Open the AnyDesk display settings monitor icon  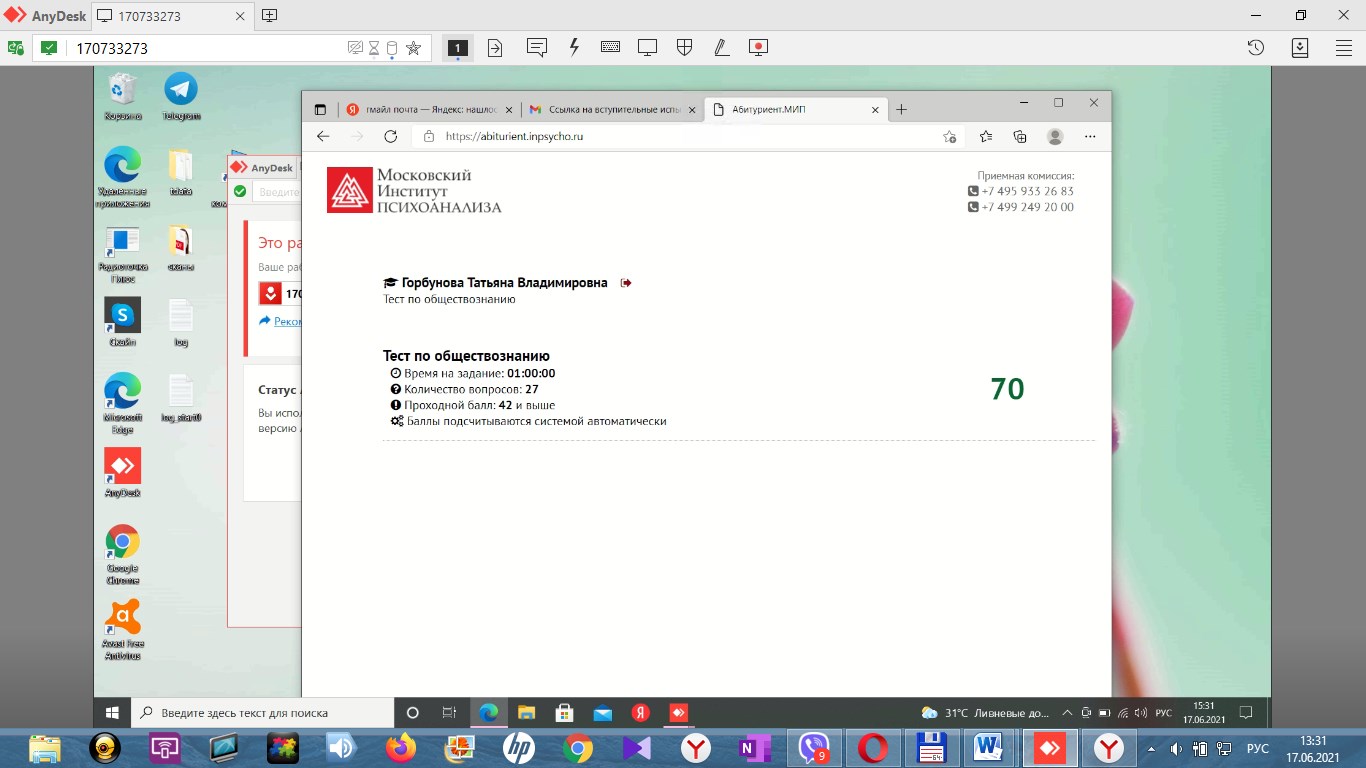coord(647,47)
